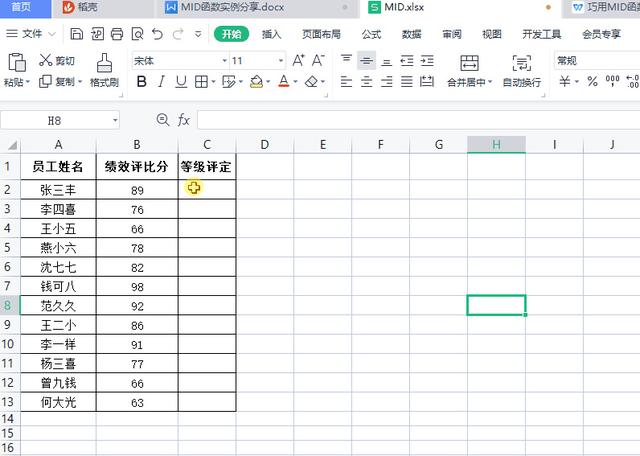Open the 开发工具 Developer tab
Image resolution: width=640 pixels, height=456 pixels.
[542, 34]
